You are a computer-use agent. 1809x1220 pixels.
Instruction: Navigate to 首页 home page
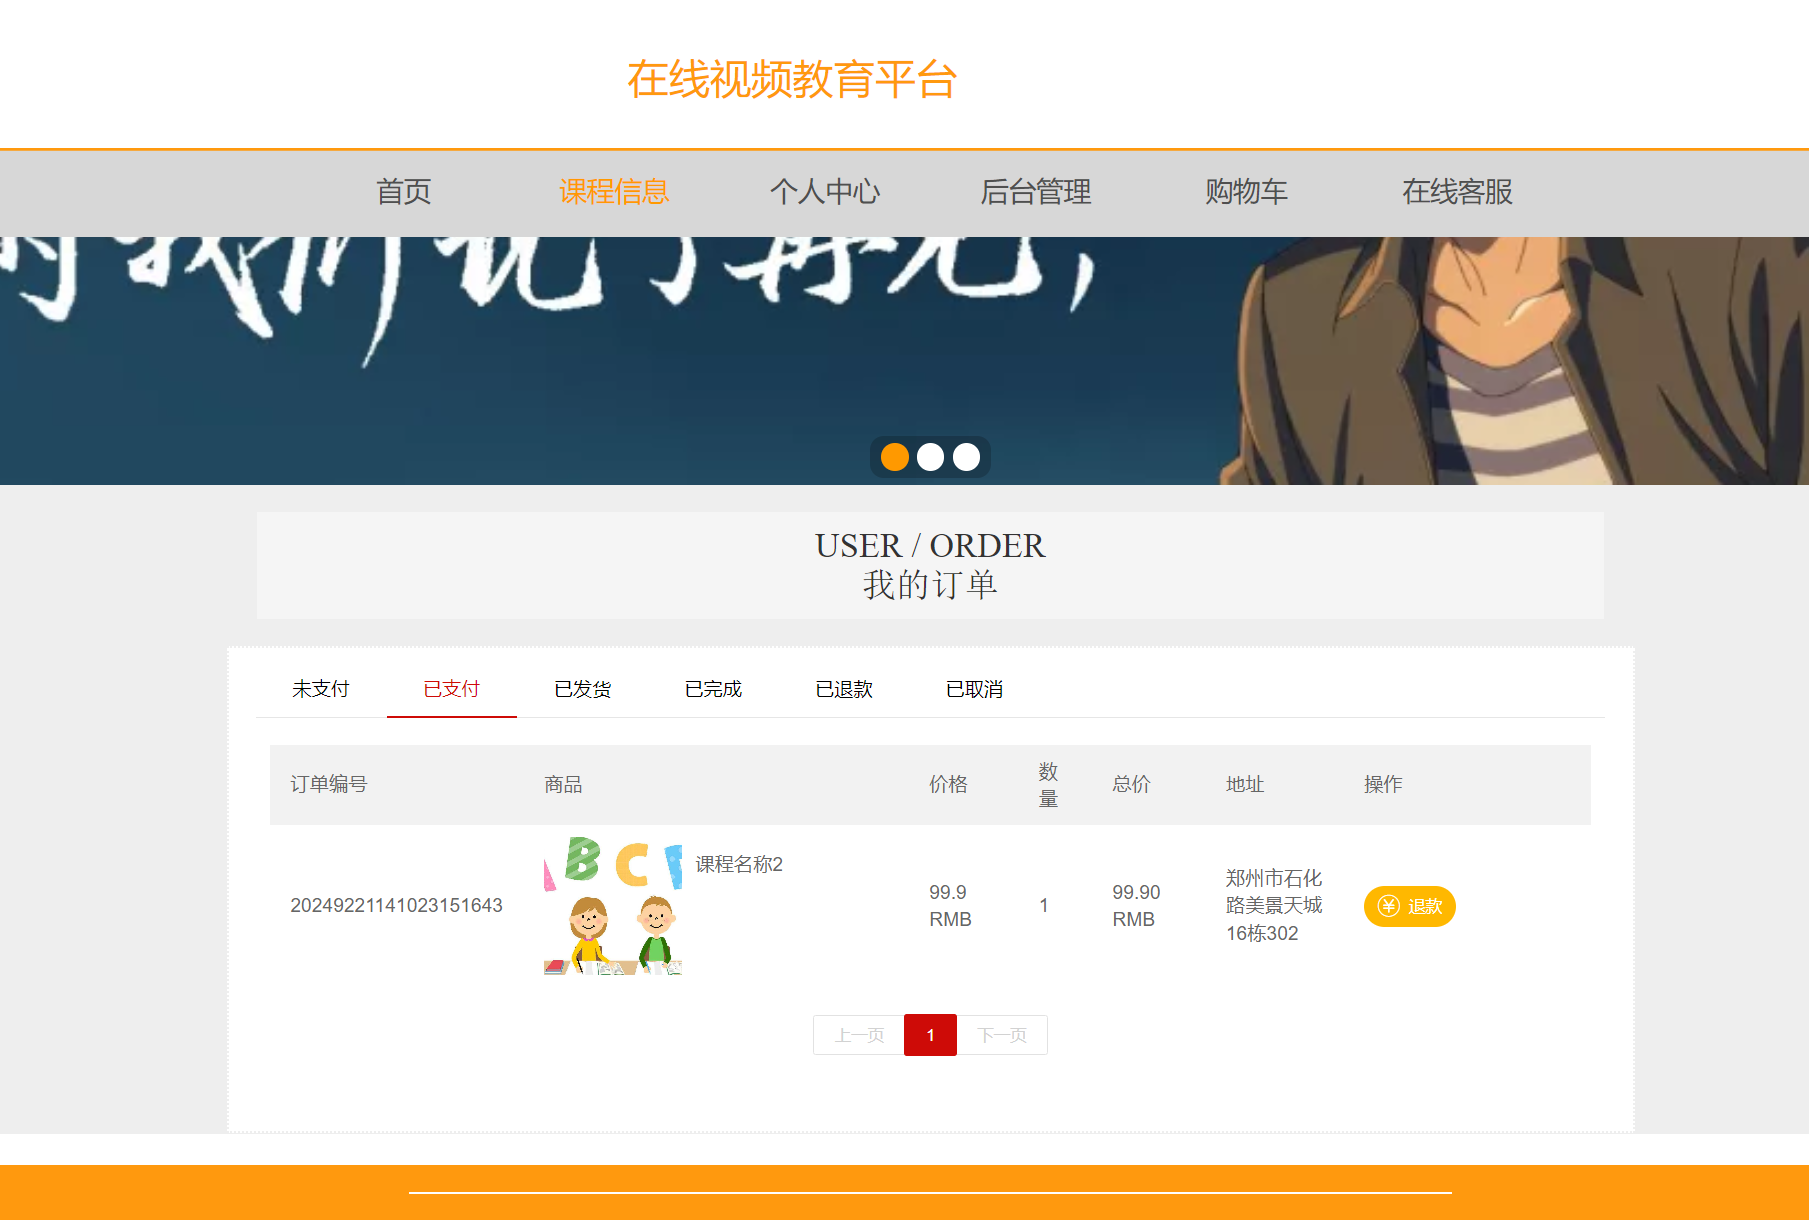(404, 192)
